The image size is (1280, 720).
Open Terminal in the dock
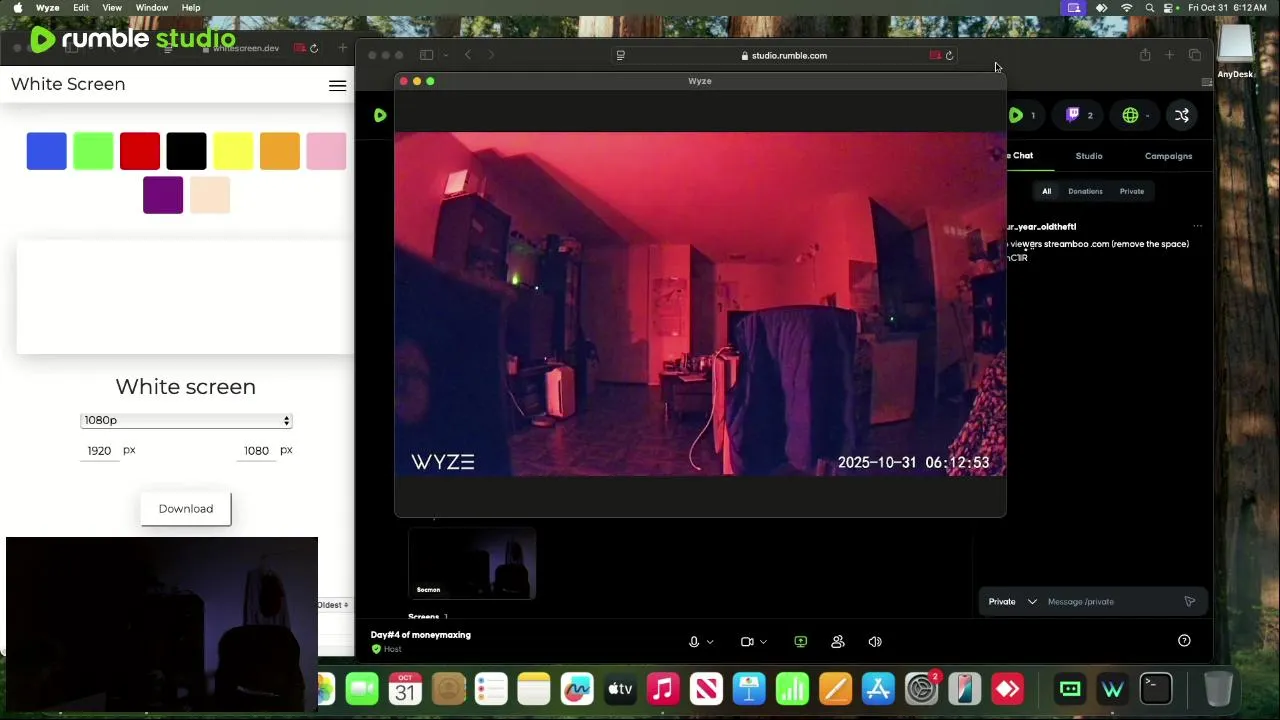tap(1156, 689)
